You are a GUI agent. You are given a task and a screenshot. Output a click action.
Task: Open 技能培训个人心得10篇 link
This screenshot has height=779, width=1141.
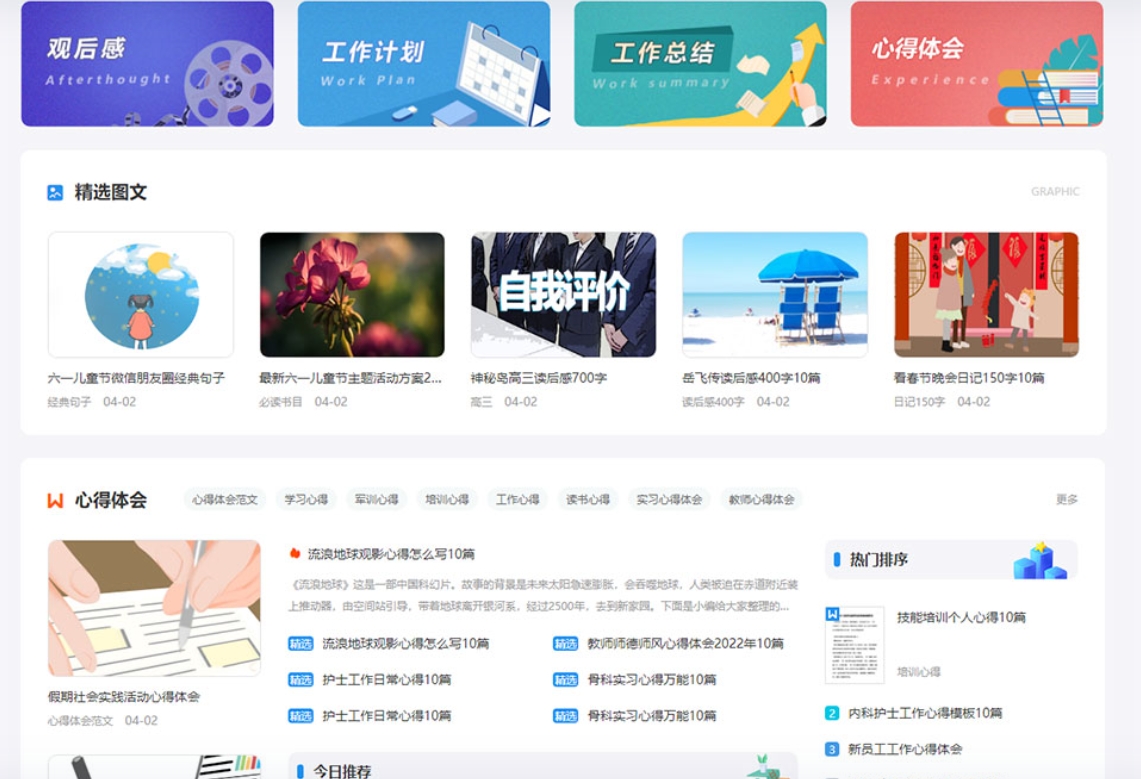(961, 618)
